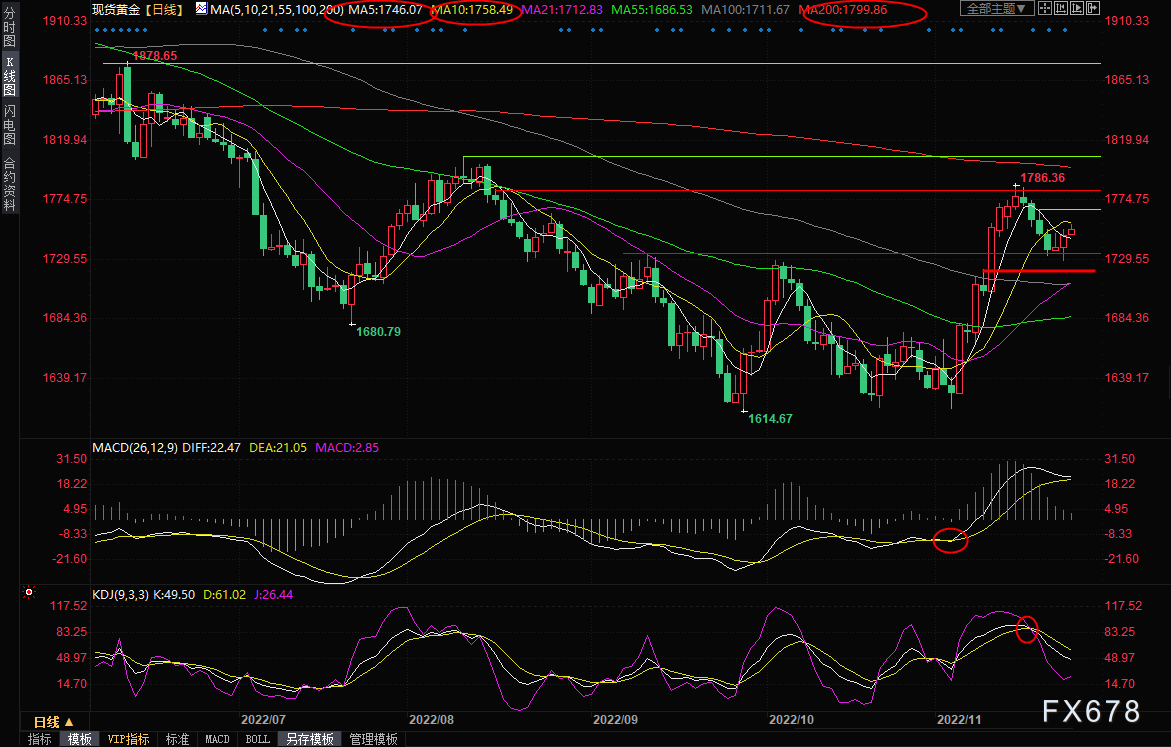Choose the 标准 template
The image size is (1171, 747).
177,739
